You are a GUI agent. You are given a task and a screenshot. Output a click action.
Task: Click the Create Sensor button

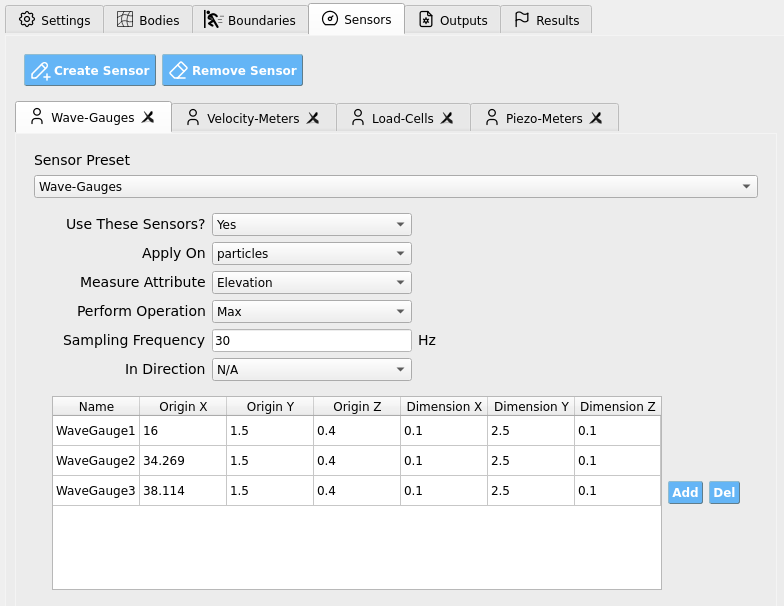[x=90, y=70]
